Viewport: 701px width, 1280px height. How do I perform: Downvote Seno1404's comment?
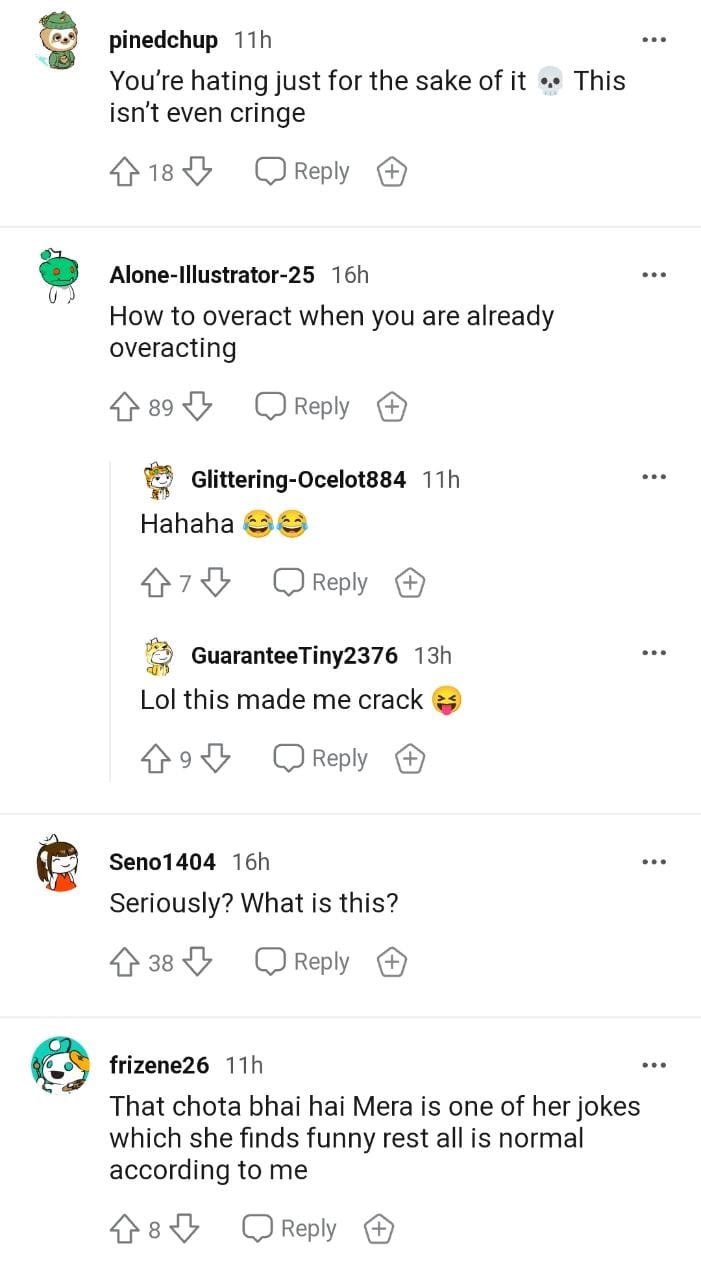[198, 962]
